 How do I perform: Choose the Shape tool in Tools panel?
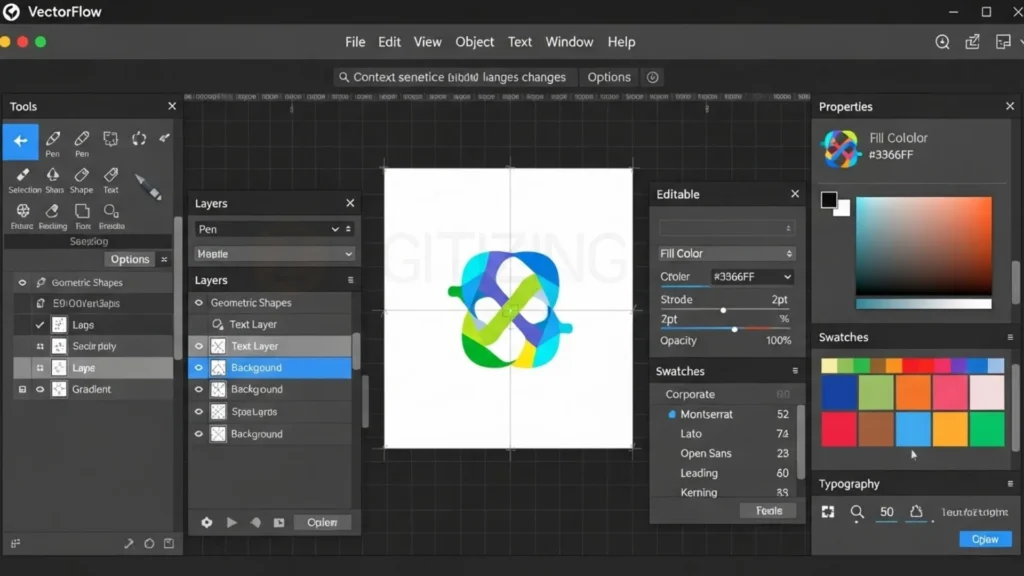(81, 176)
